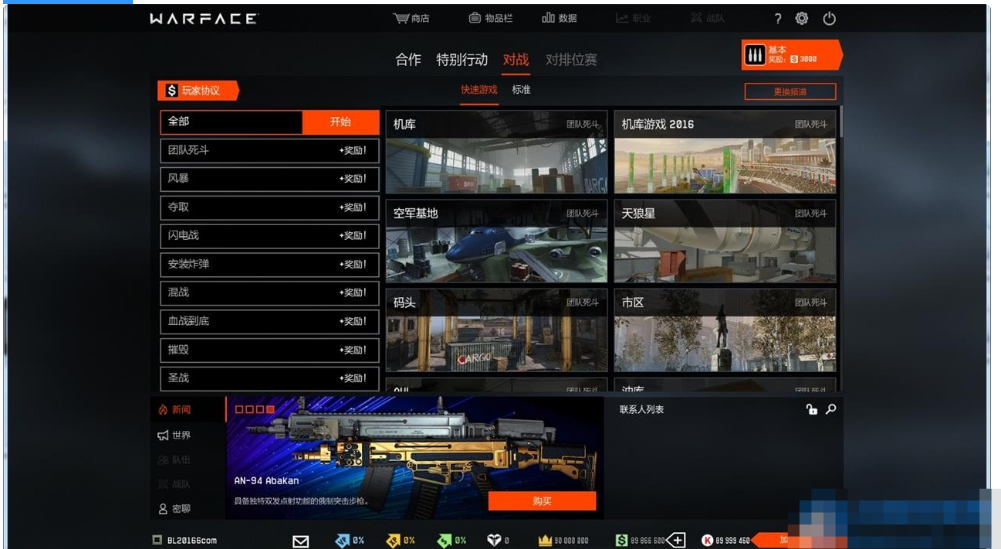Open settings via the gear icon

click(x=802, y=19)
